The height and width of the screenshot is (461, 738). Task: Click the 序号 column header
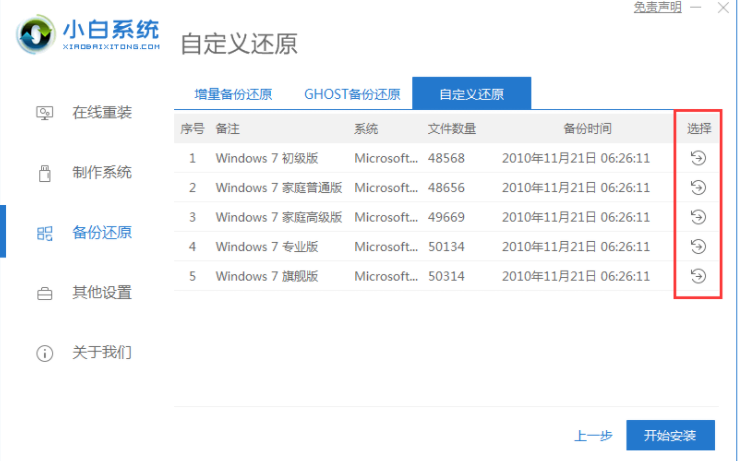pos(192,129)
